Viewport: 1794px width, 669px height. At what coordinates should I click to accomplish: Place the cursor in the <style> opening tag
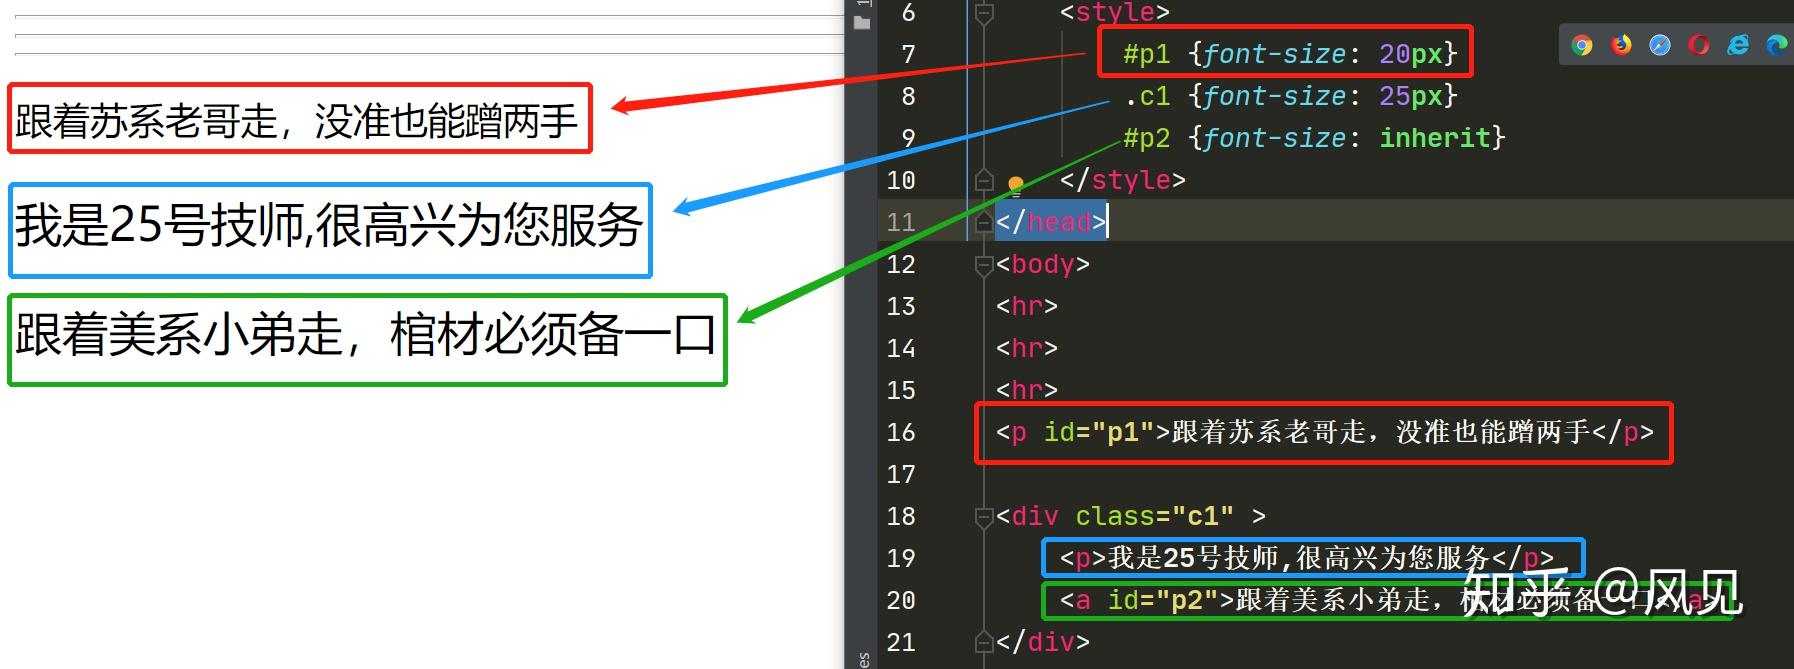(x=1115, y=13)
